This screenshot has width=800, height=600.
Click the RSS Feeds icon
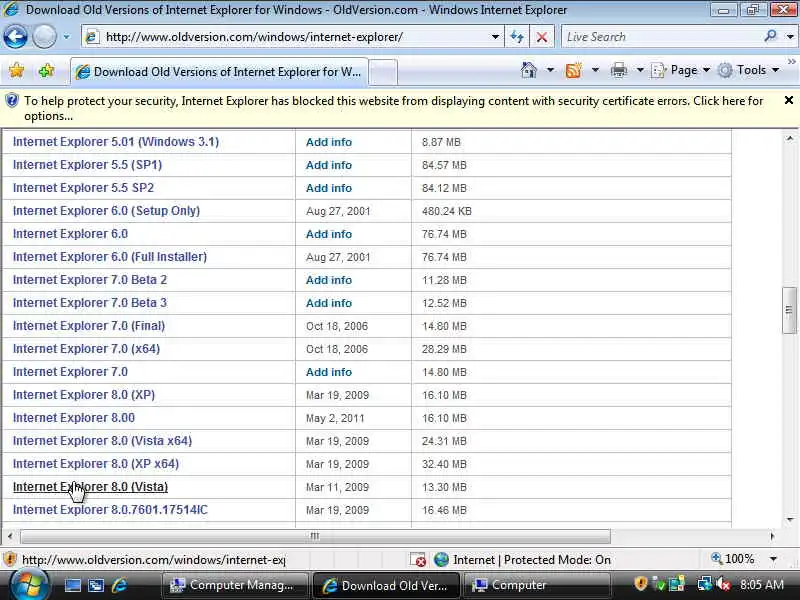tap(573, 70)
